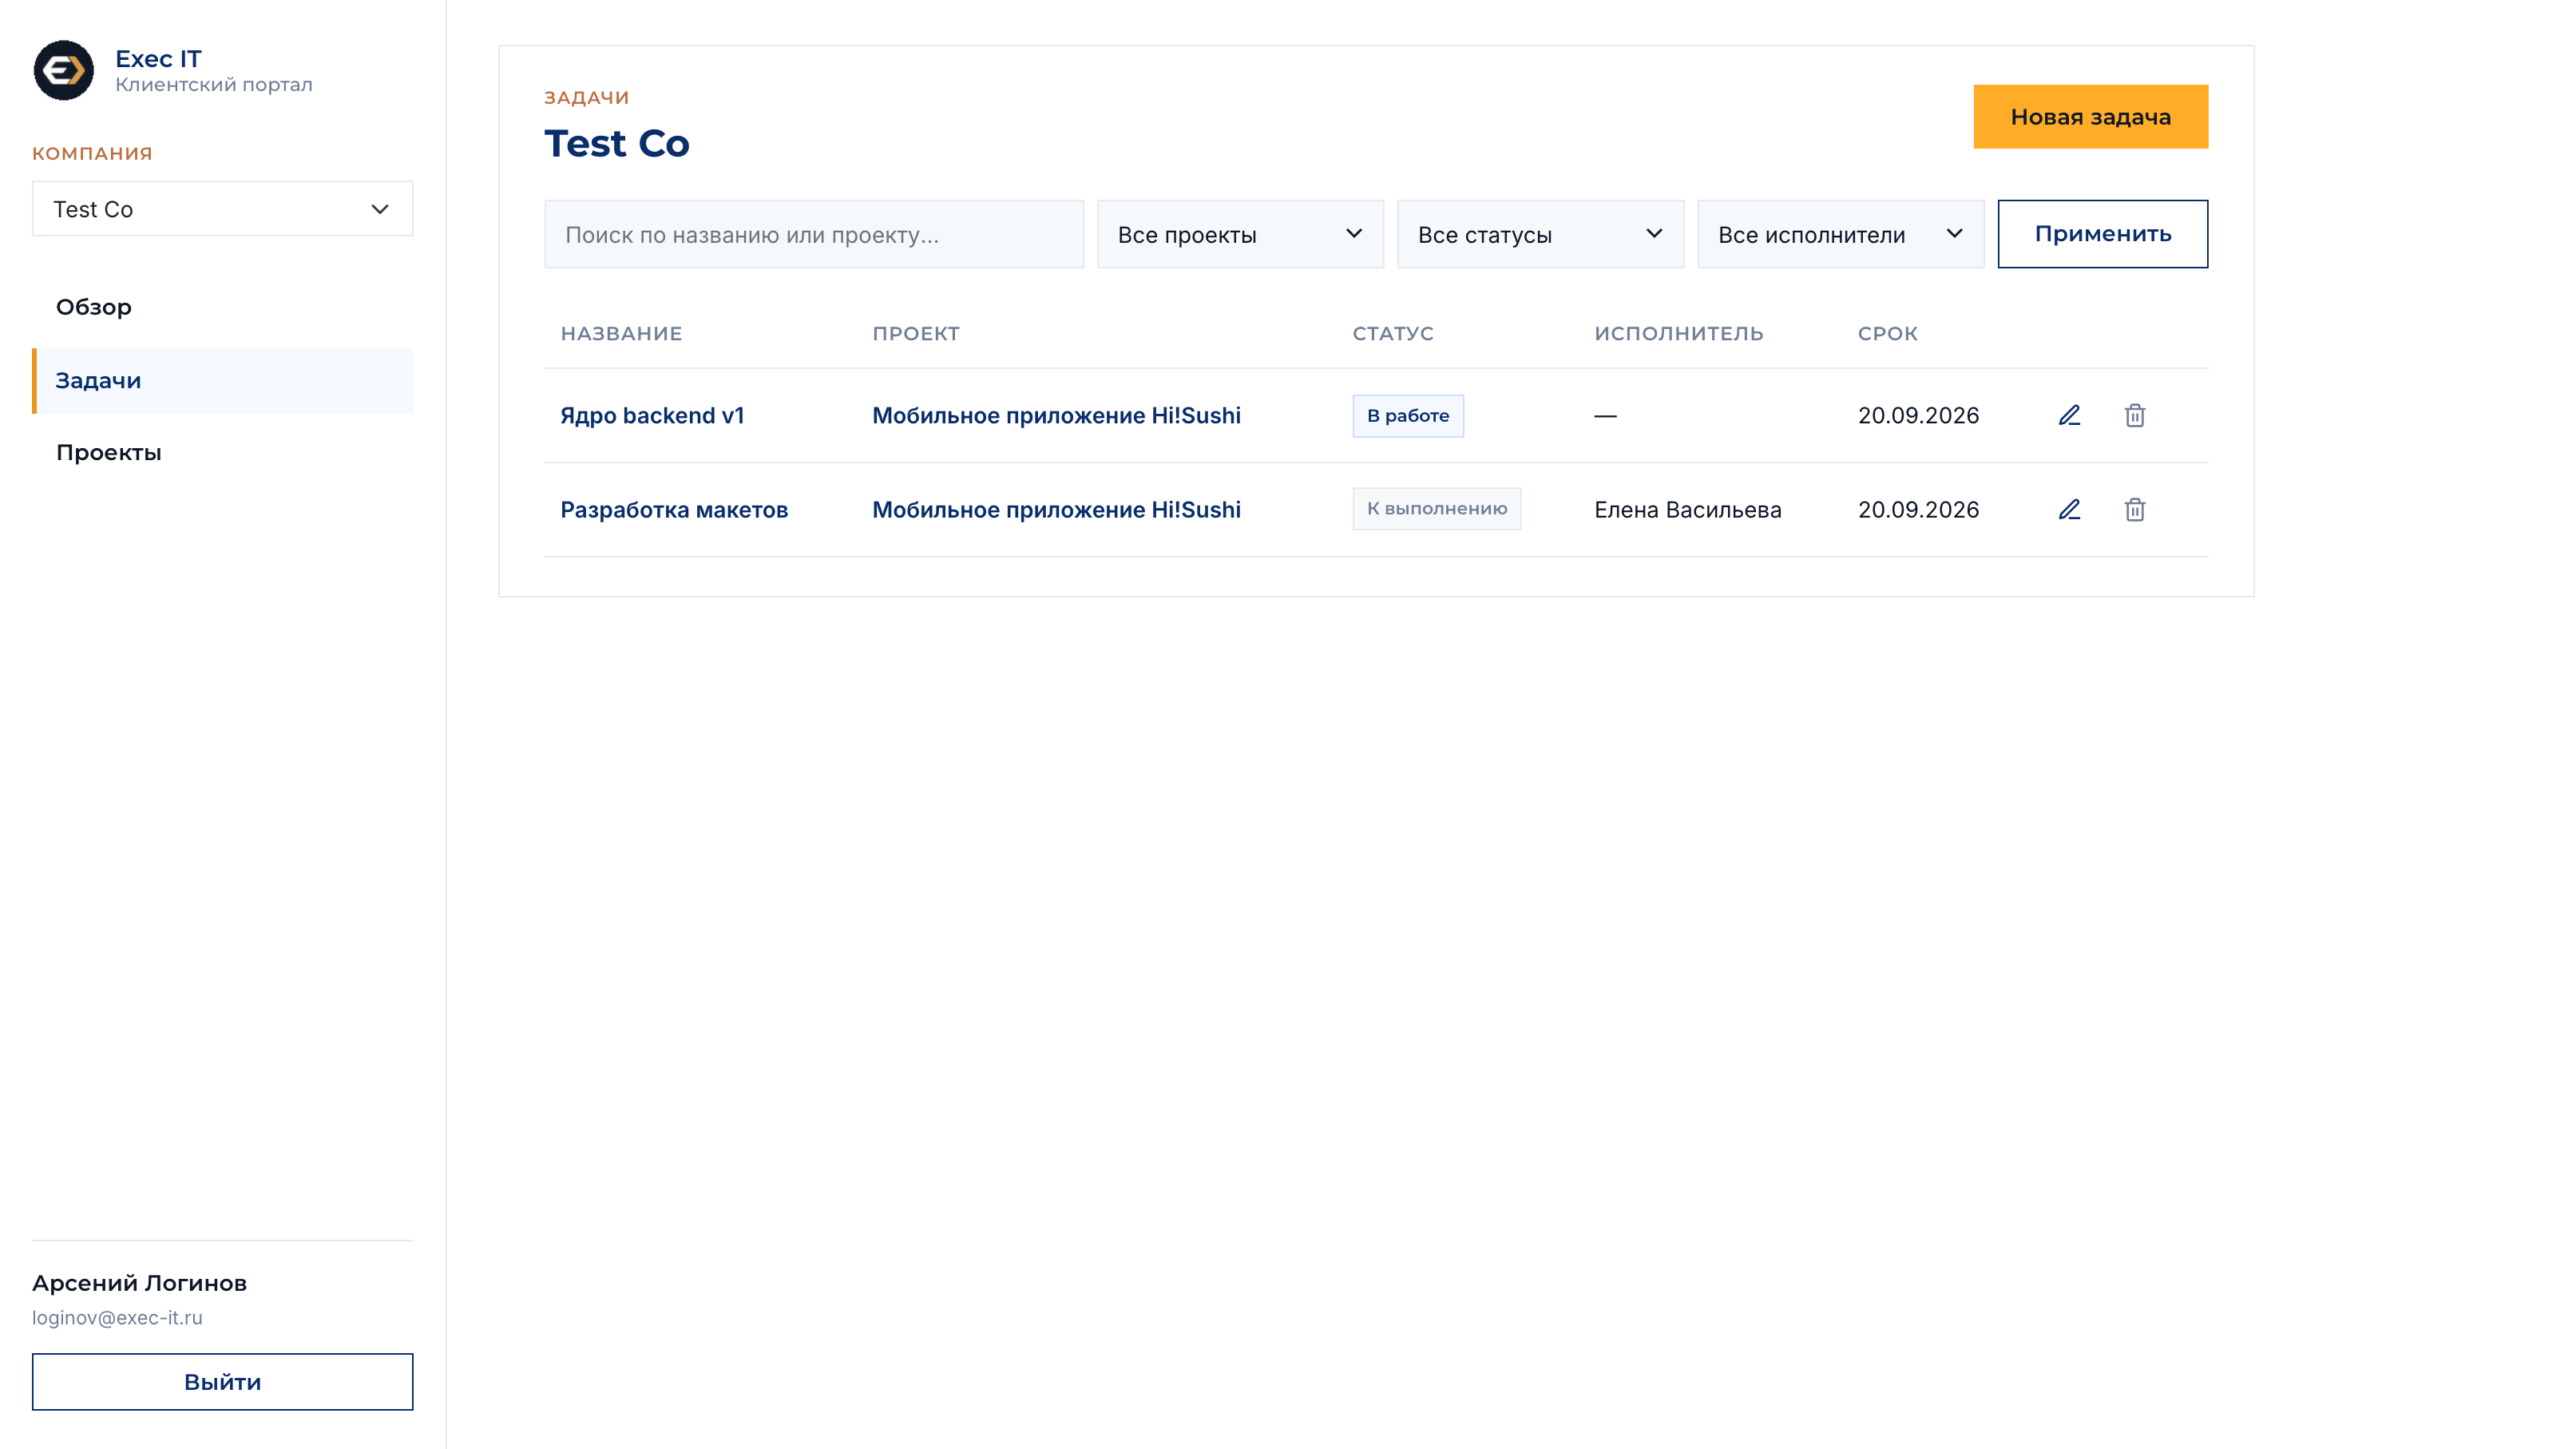
Task: Click the 'Проект' column header
Action: coord(915,333)
